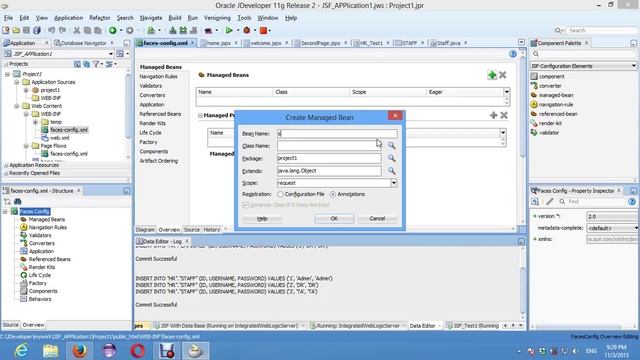Open the Database Navigator tab
The height and width of the screenshot is (360, 640).
pos(83,43)
